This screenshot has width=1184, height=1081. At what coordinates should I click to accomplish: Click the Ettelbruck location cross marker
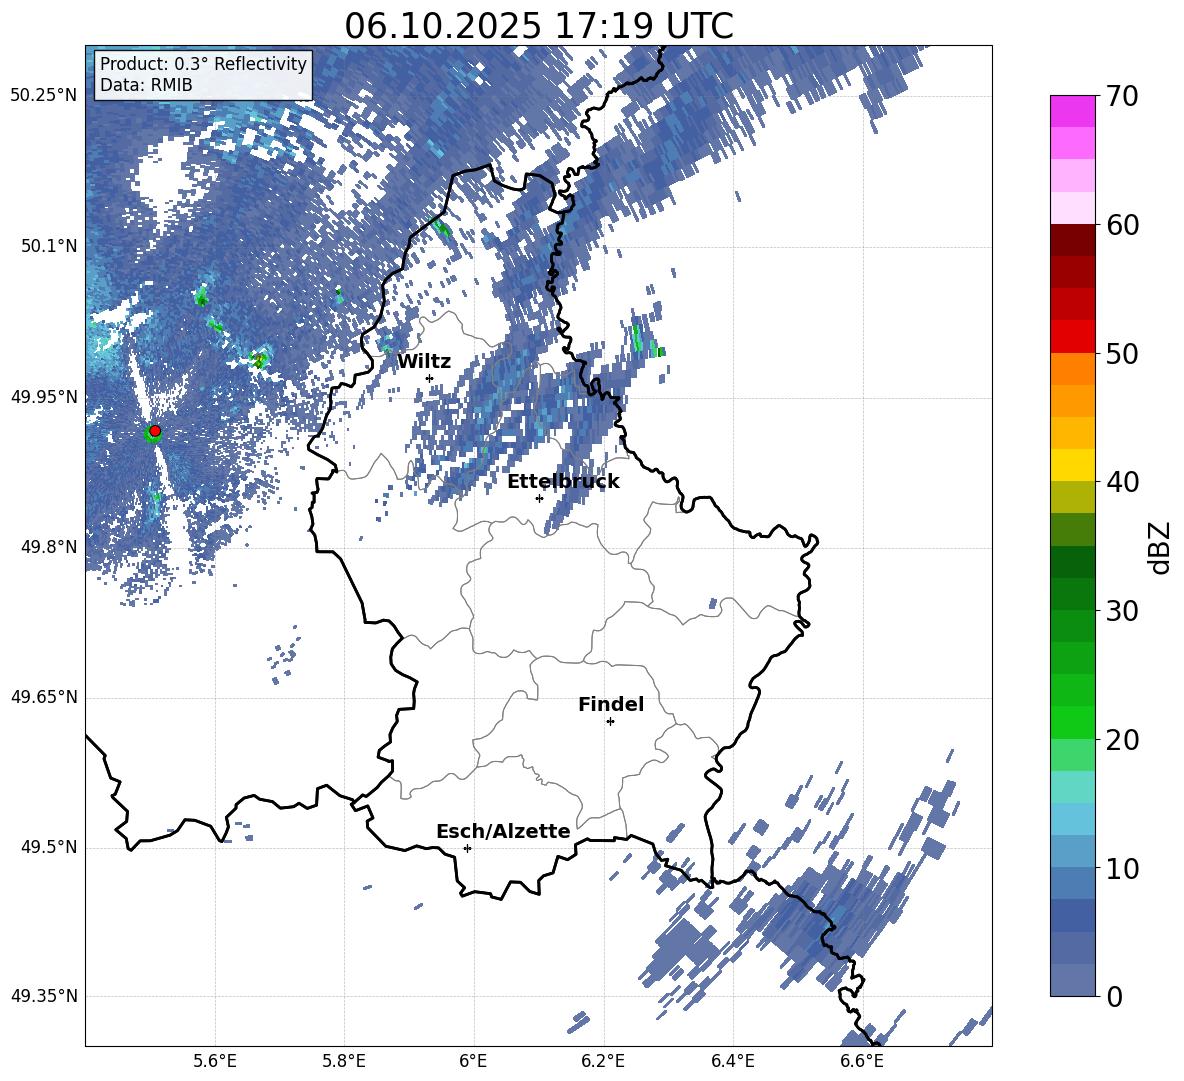pyautogui.click(x=539, y=498)
